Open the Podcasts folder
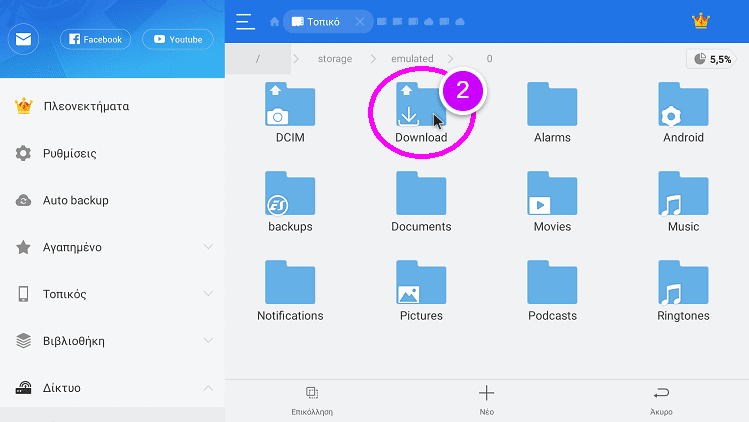749x422 pixels. (x=552, y=291)
